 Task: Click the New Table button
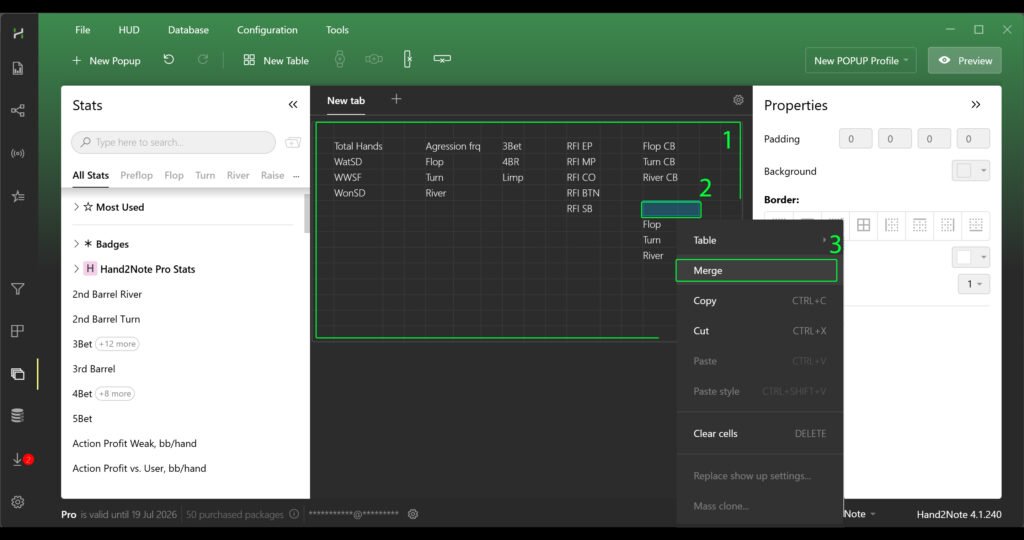tap(276, 61)
